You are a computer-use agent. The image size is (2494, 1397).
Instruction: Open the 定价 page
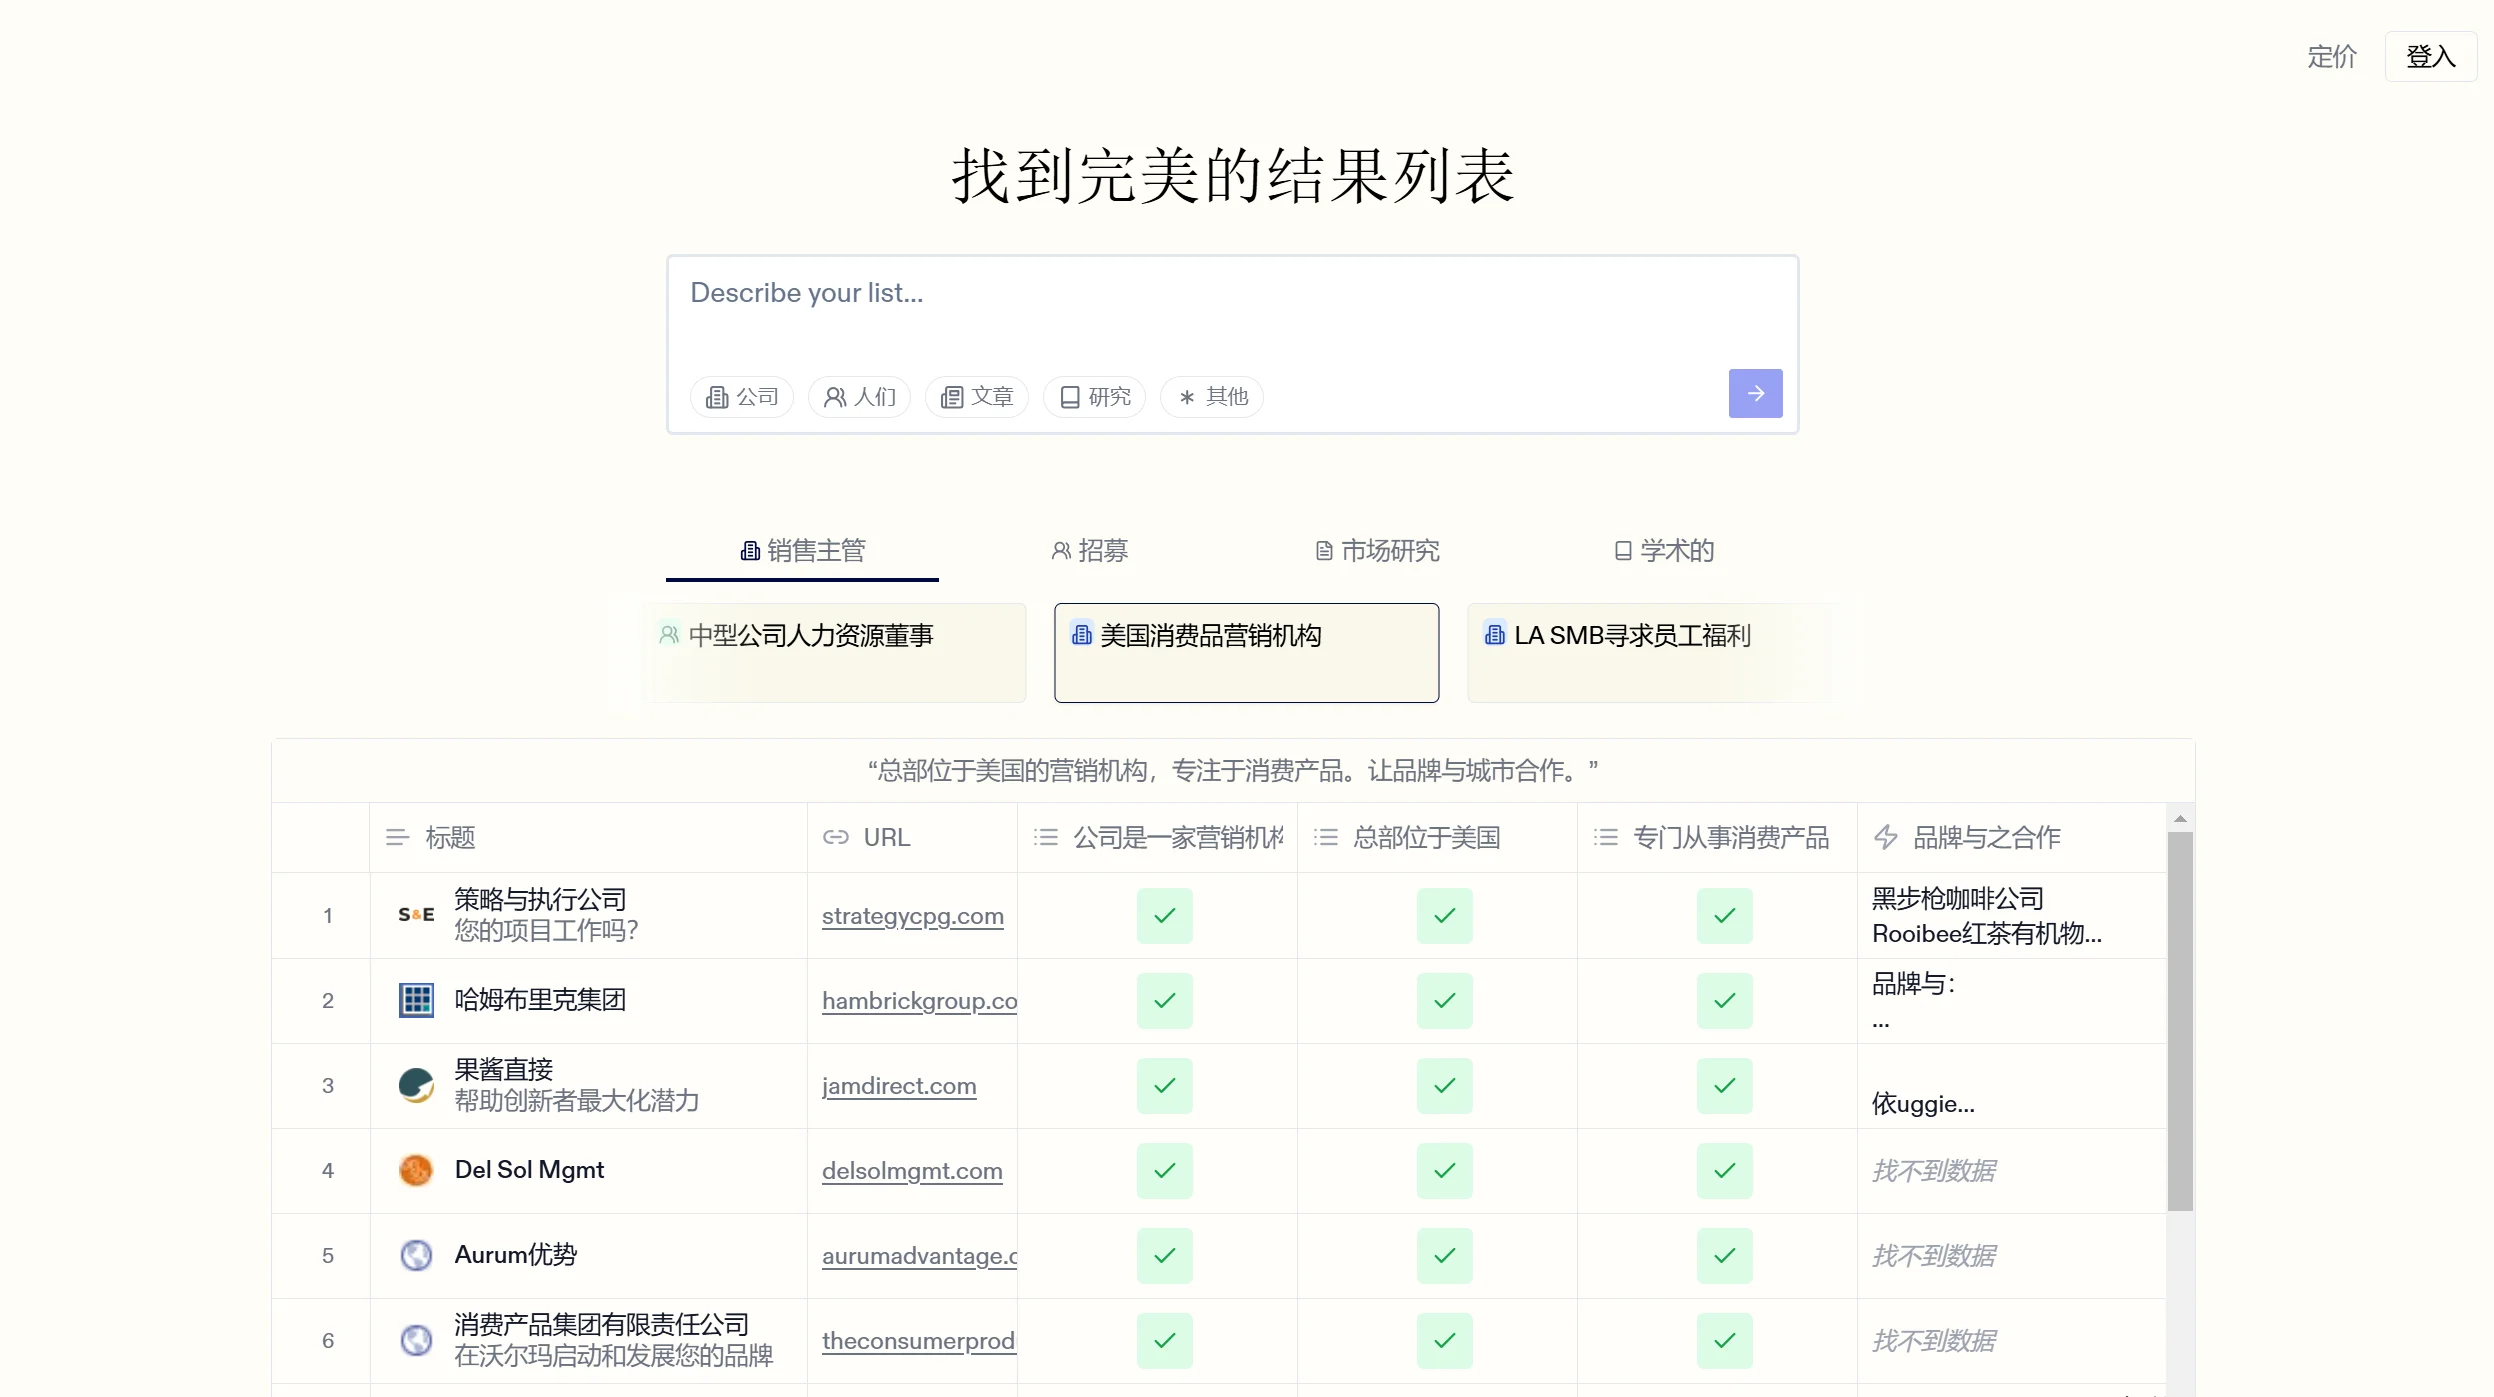pos(2331,57)
